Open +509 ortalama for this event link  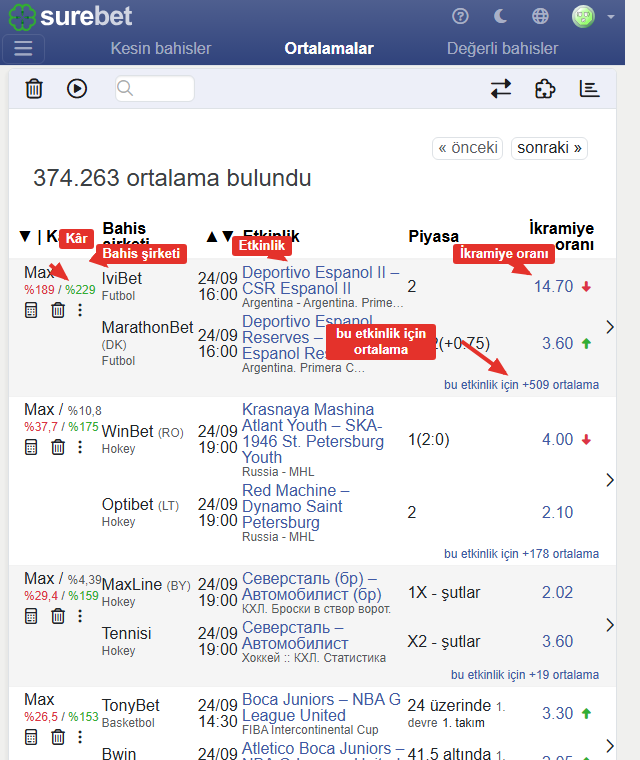(521, 385)
